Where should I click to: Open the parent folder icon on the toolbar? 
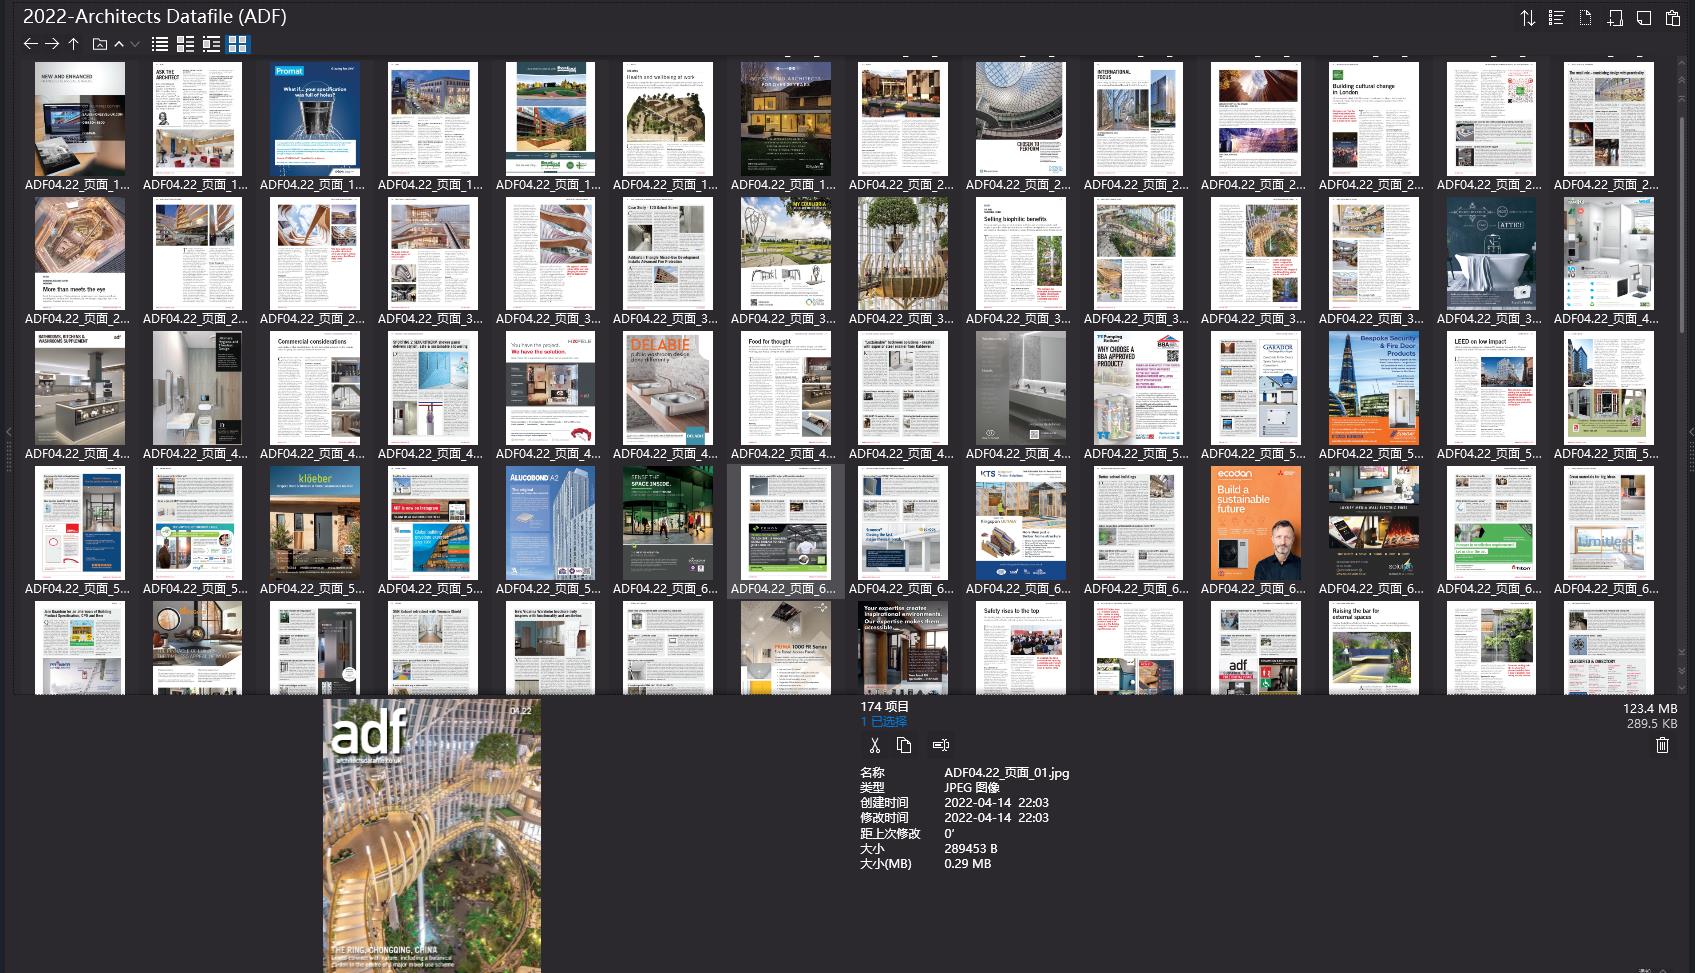pos(99,43)
